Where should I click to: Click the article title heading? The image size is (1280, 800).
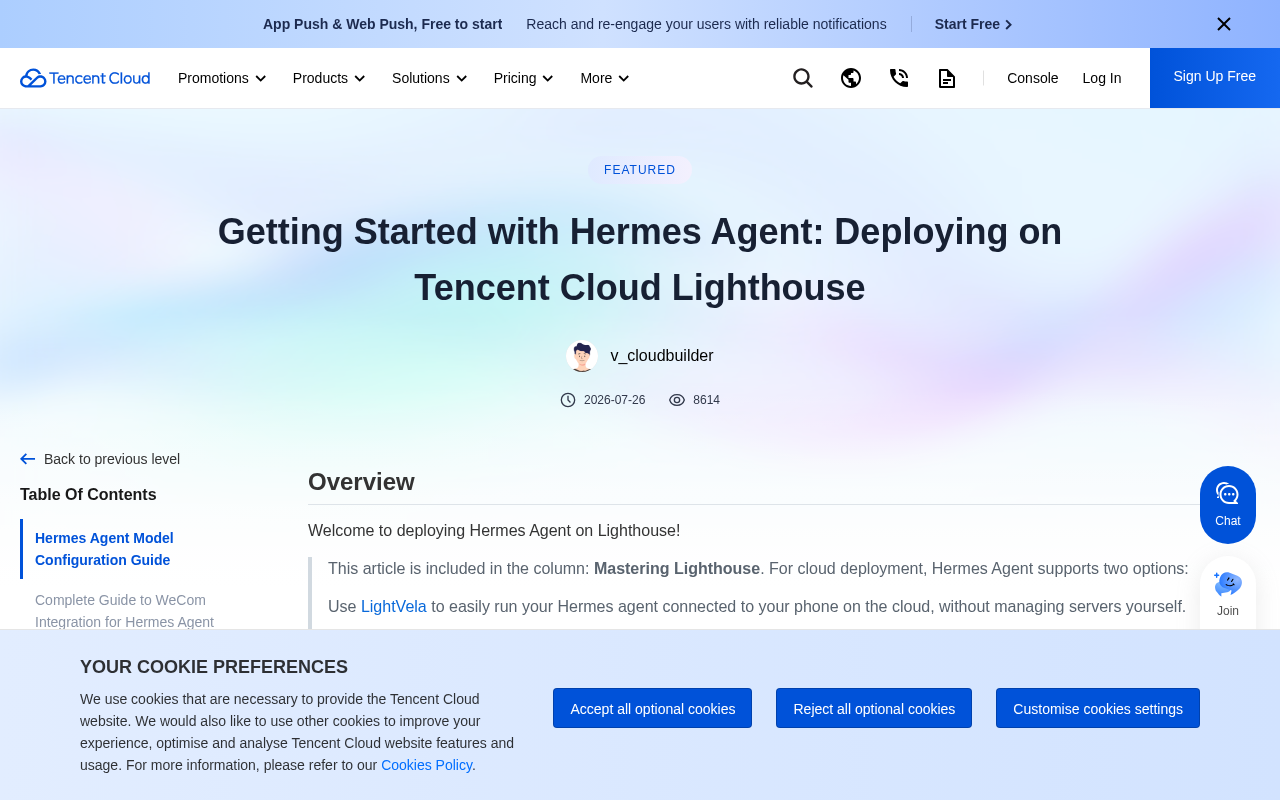[x=640, y=260]
